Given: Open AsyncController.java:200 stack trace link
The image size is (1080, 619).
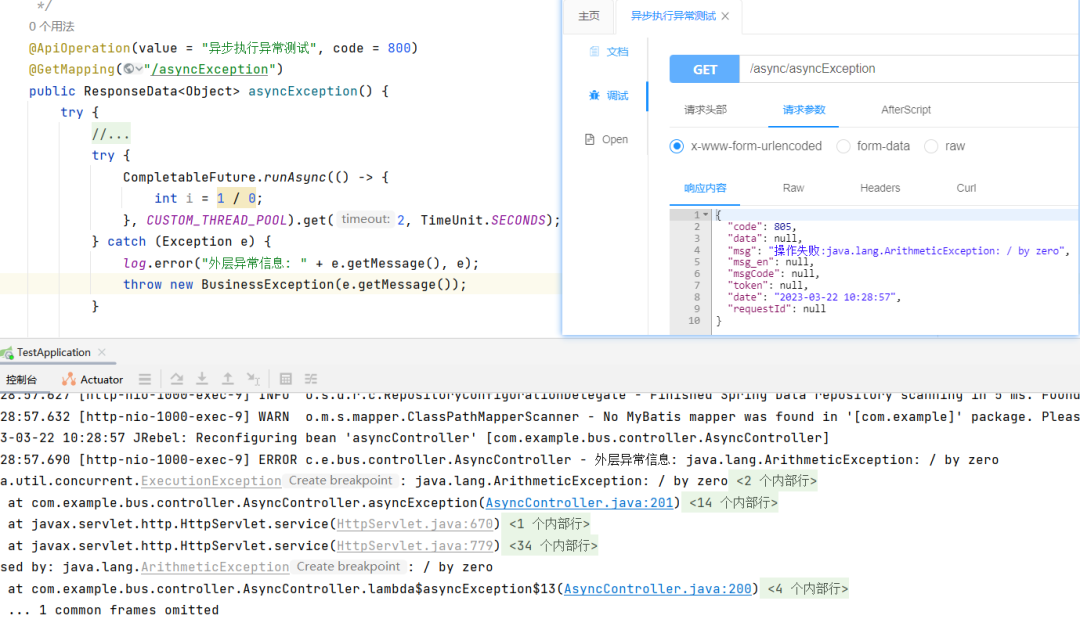Looking at the screenshot, I should (x=658, y=589).
